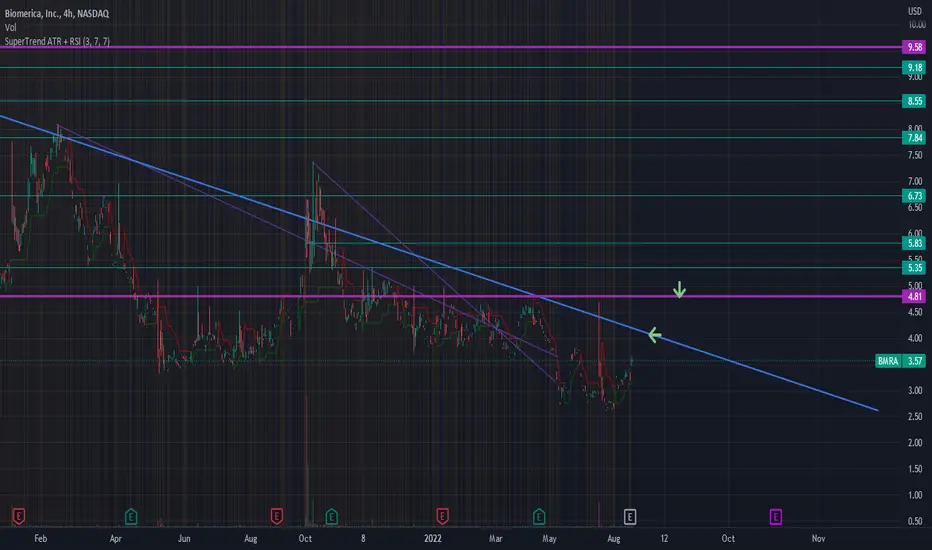The width and height of the screenshot is (932, 550).
Task: Click the BMRA ticker tag
Action: [888, 361]
